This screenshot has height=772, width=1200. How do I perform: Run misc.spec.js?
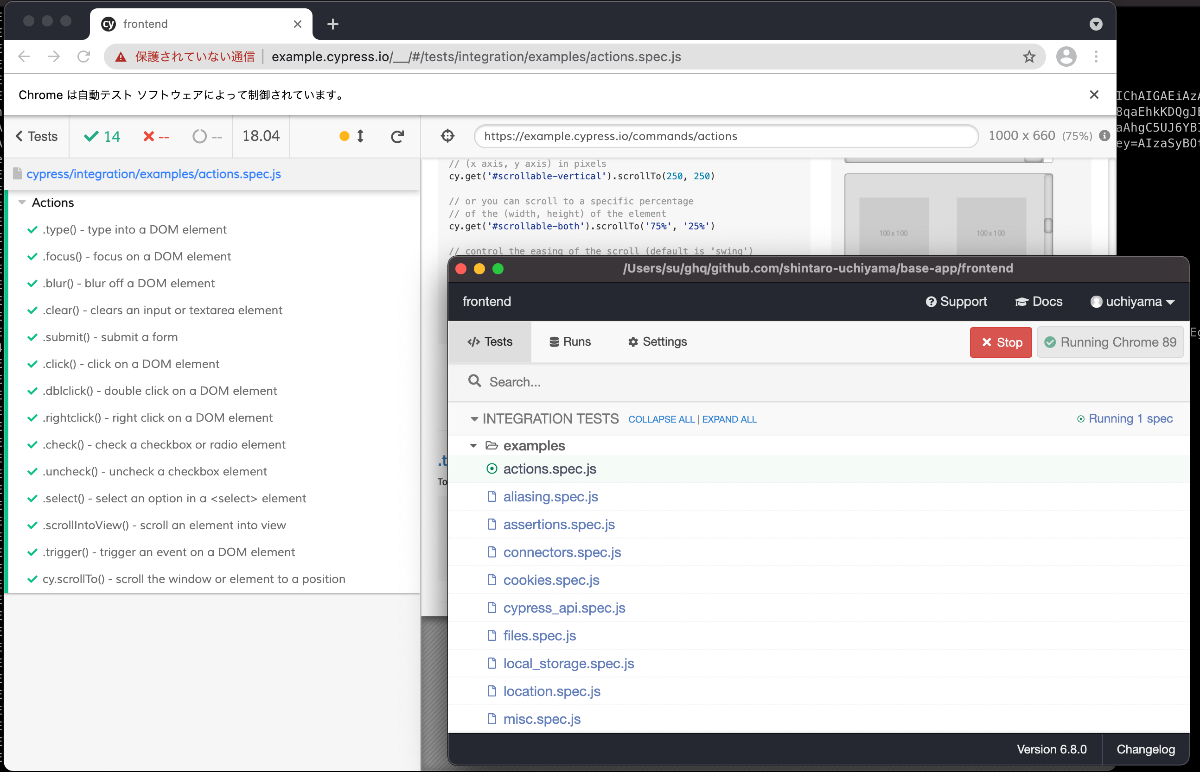pyautogui.click(x=541, y=719)
